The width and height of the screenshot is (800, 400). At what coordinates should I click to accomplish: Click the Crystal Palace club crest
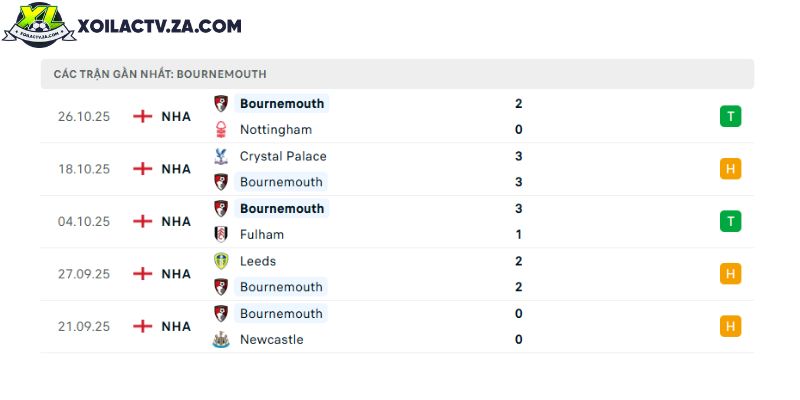tap(221, 156)
